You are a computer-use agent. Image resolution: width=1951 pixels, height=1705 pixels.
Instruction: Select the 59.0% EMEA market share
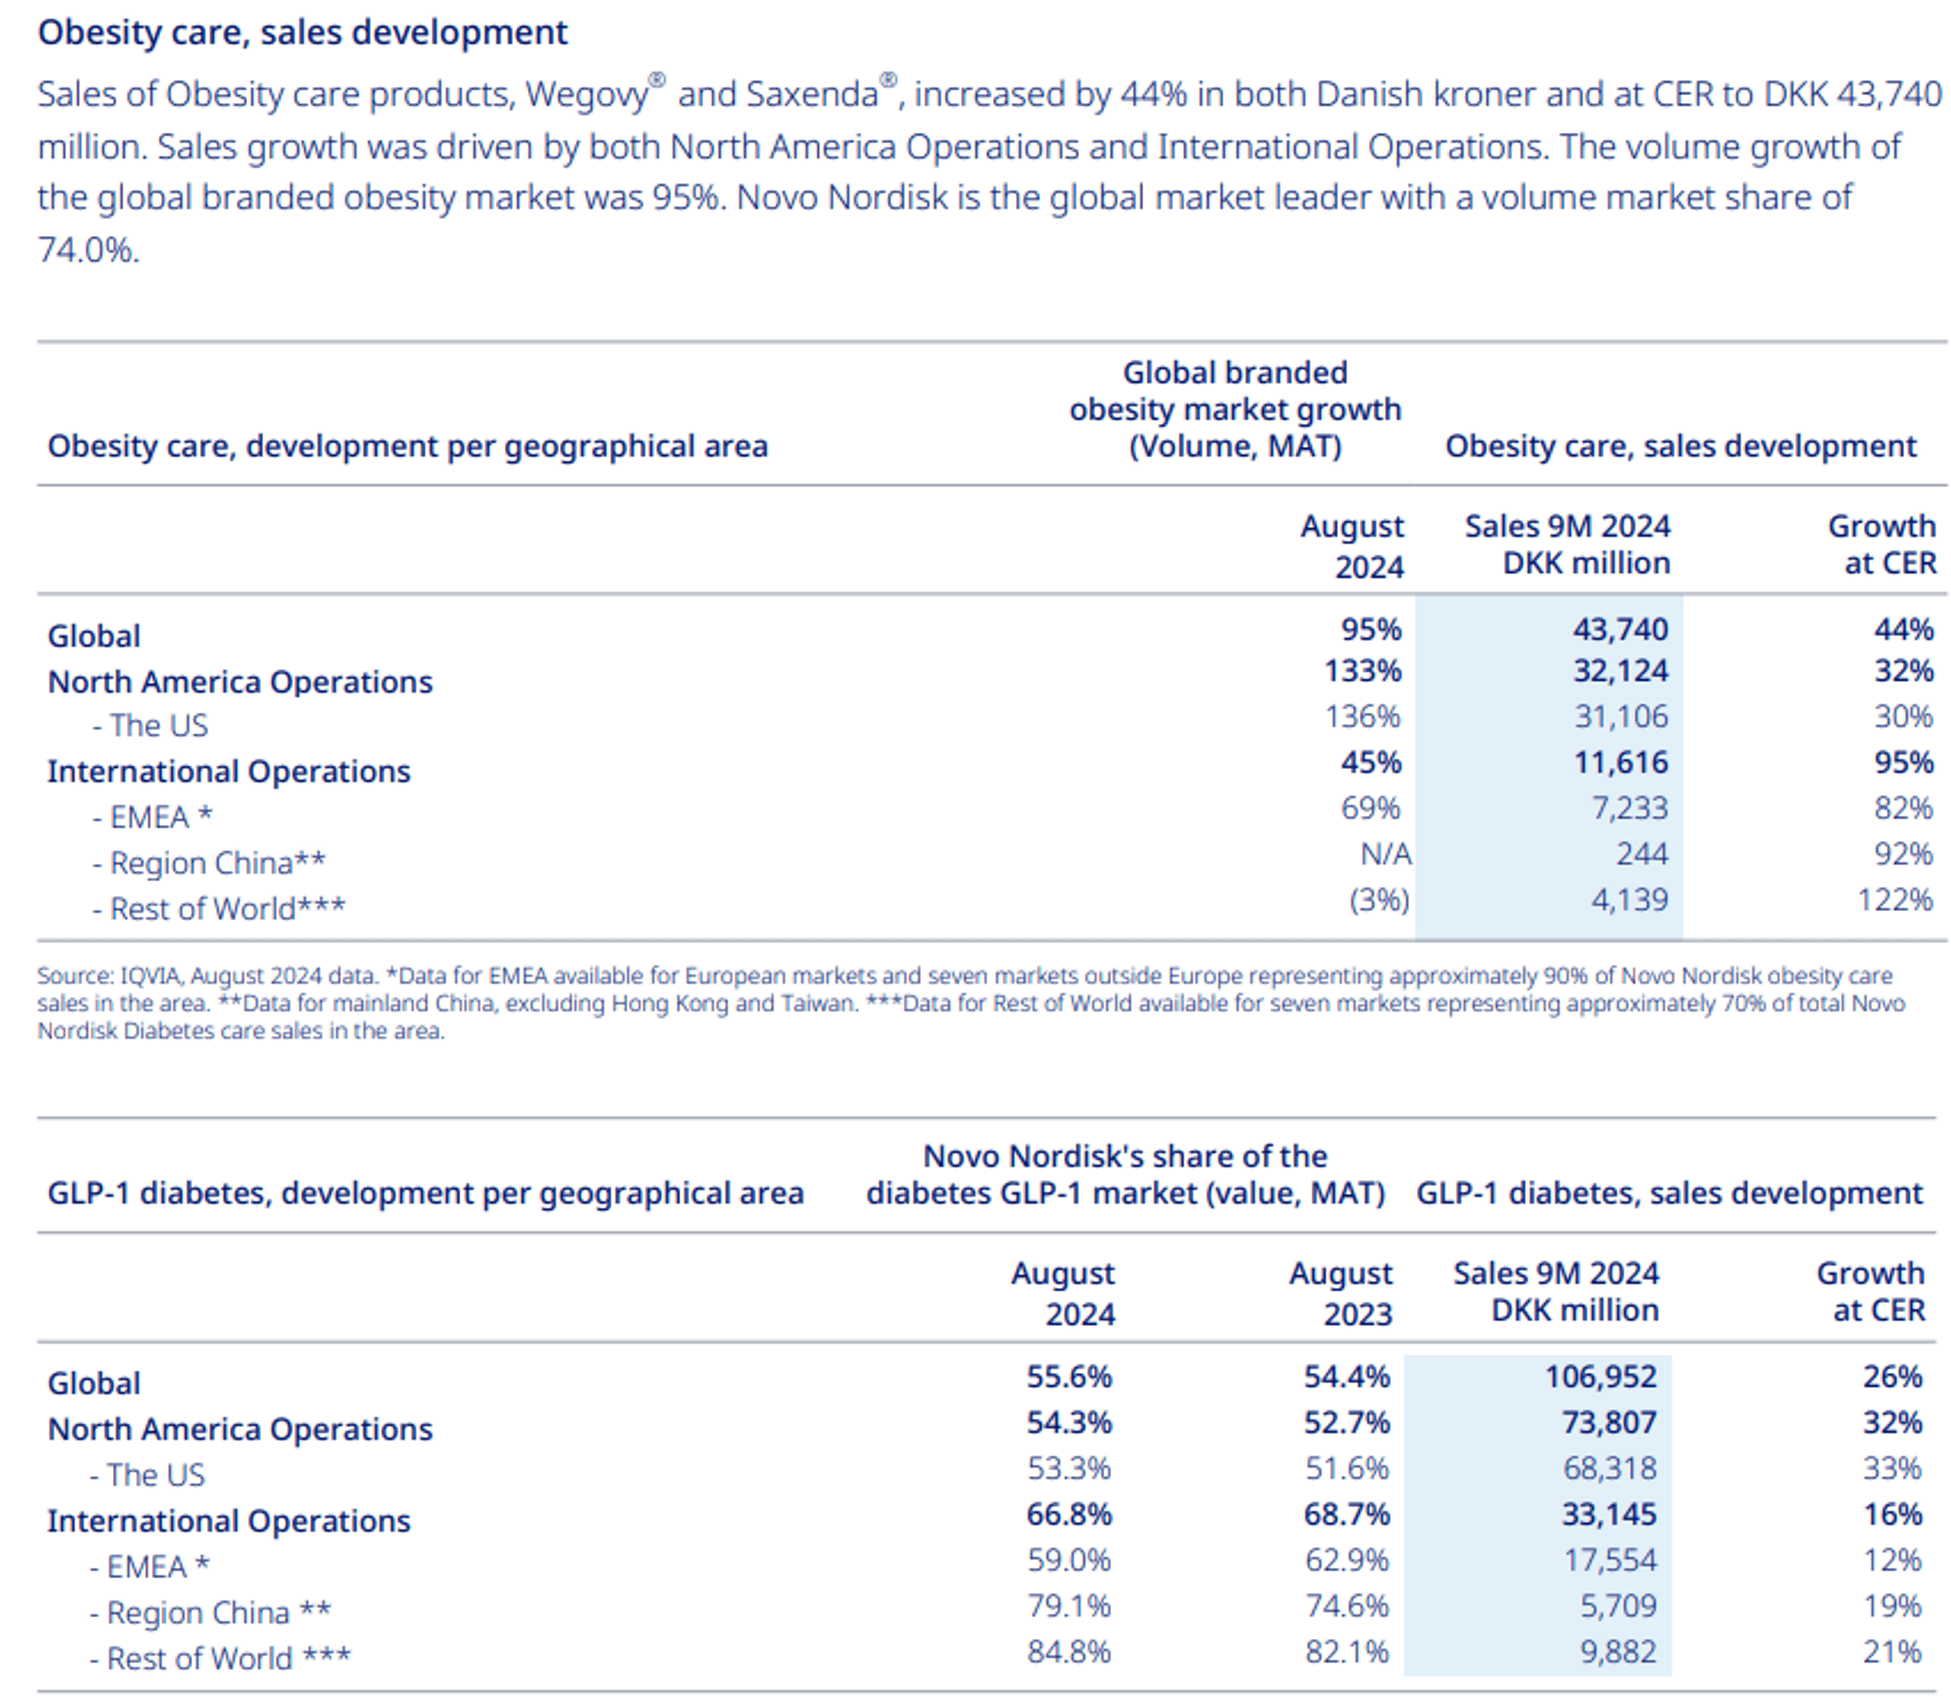[x=1069, y=1560]
